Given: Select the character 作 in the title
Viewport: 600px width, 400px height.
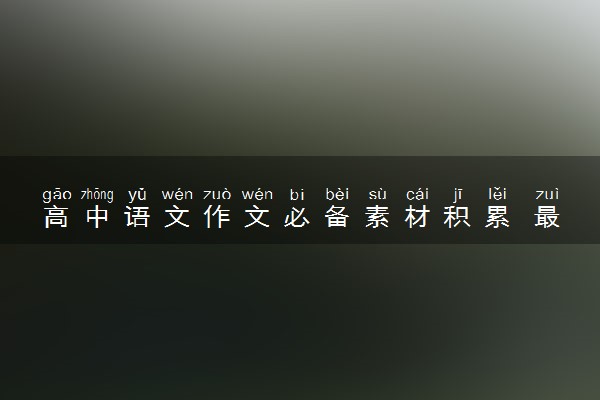Looking at the screenshot, I should [x=217, y=217].
